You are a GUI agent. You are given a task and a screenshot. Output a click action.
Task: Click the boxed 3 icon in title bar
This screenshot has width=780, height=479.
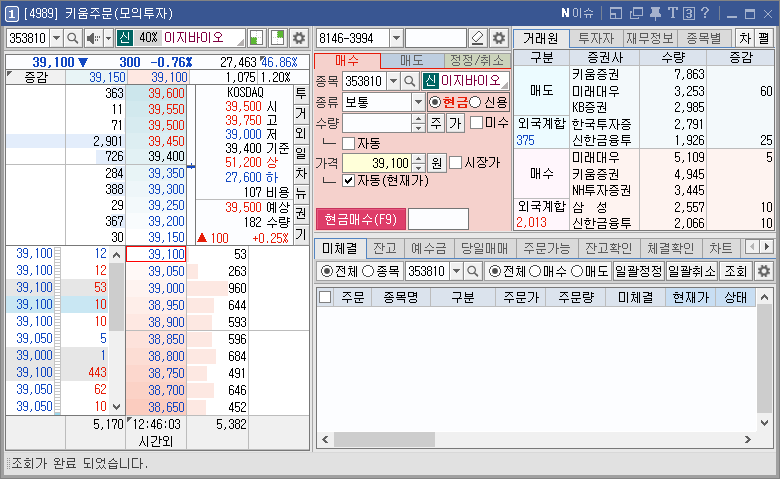[688, 13]
